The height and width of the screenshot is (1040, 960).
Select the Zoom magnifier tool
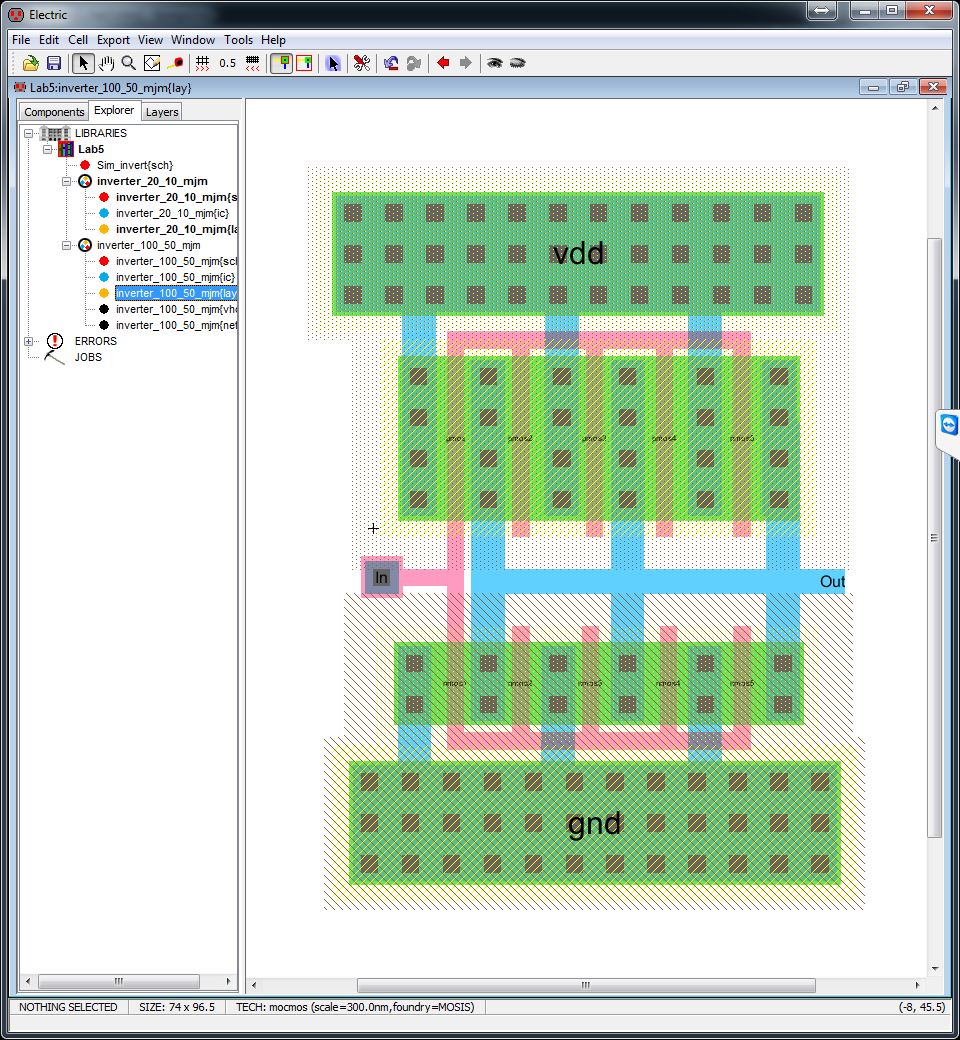pyautogui.click(x=129, y=62)
